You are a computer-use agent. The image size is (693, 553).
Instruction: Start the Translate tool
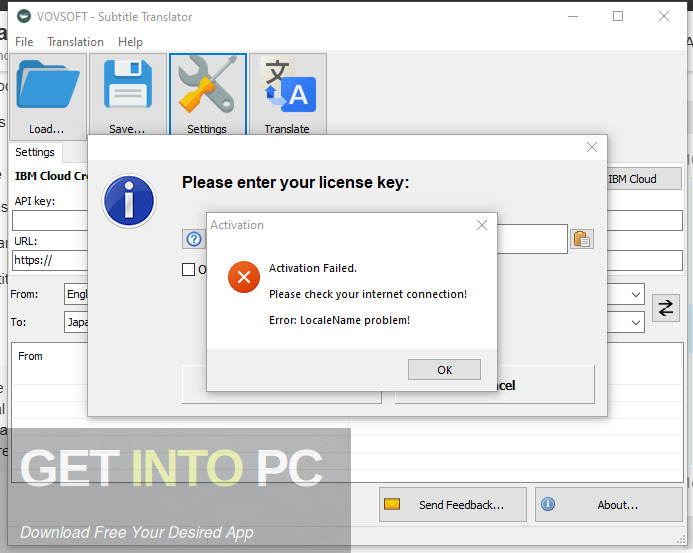pos(288,96)
